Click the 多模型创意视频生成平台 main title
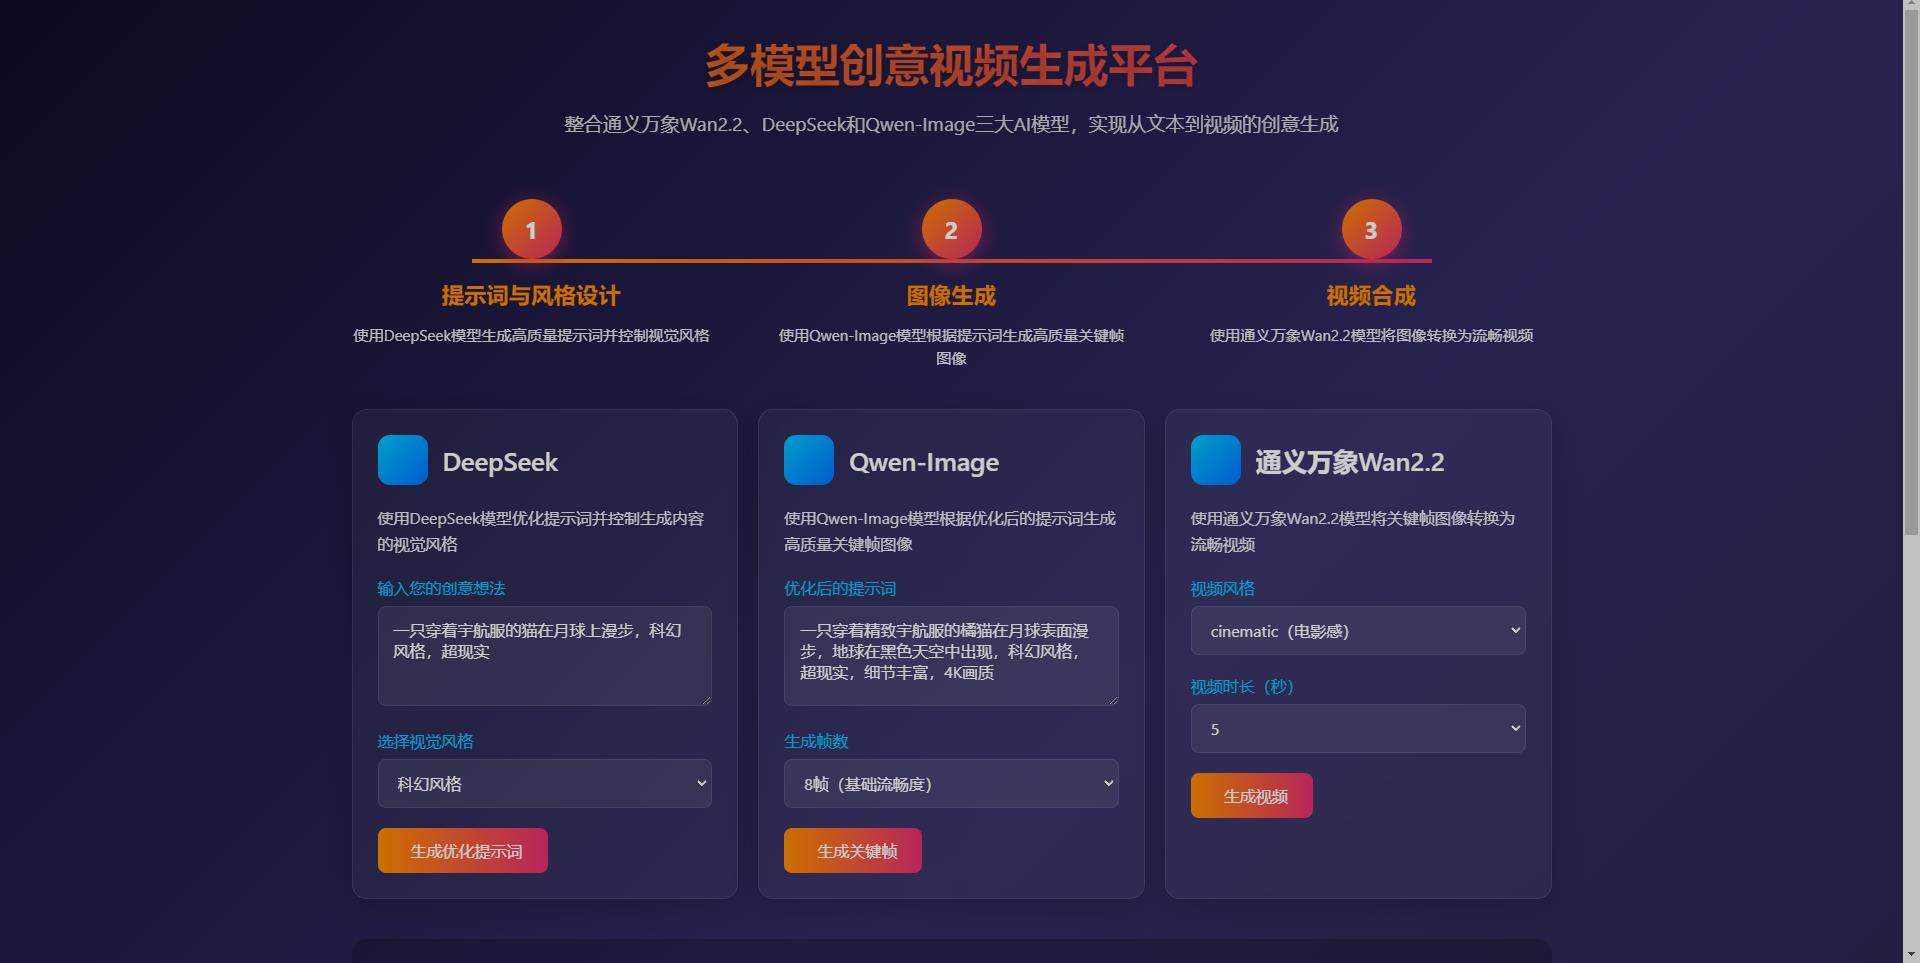1920x963 pixels. click(x=951, y=66)
